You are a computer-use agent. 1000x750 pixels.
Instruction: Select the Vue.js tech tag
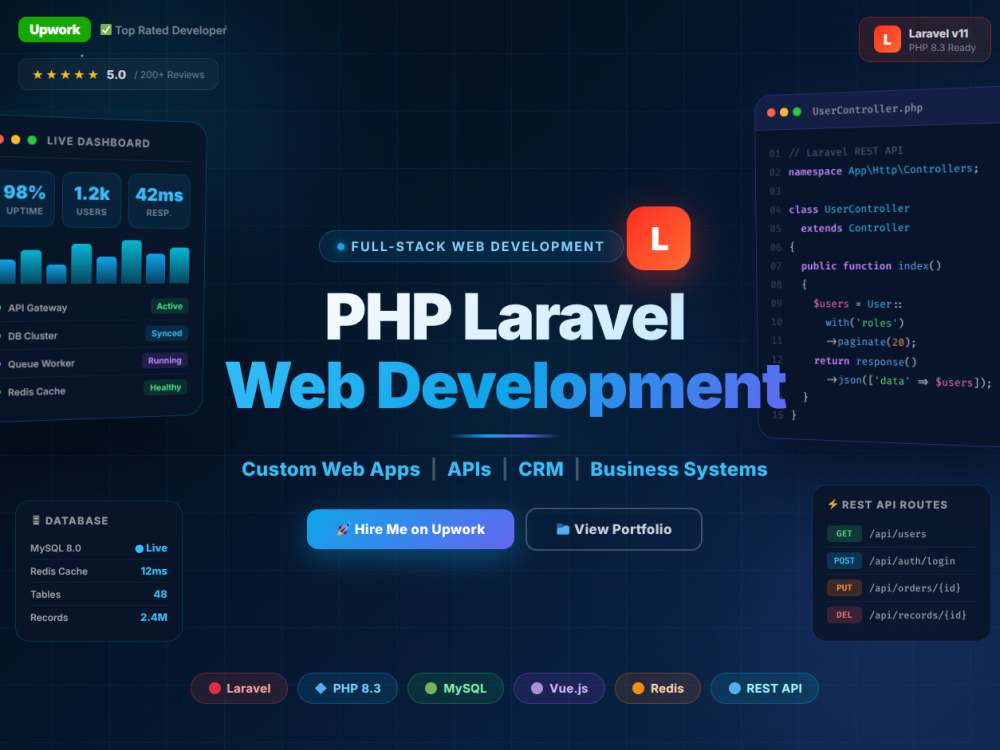559,688
